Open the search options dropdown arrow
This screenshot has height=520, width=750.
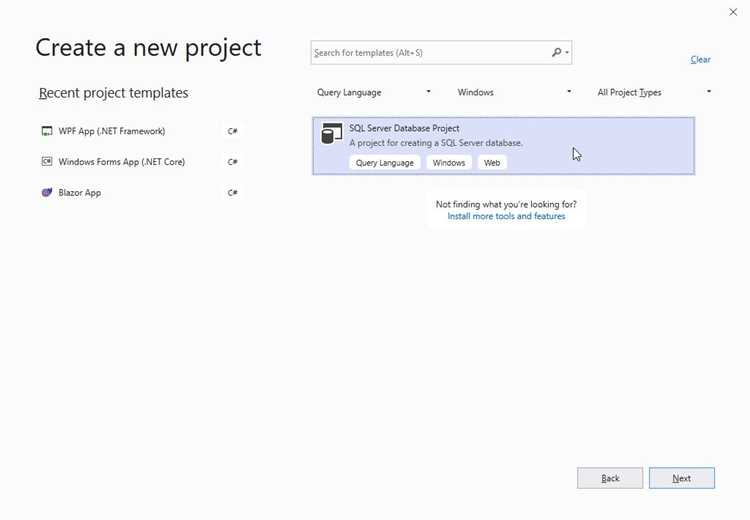click(x=567, y=52)
